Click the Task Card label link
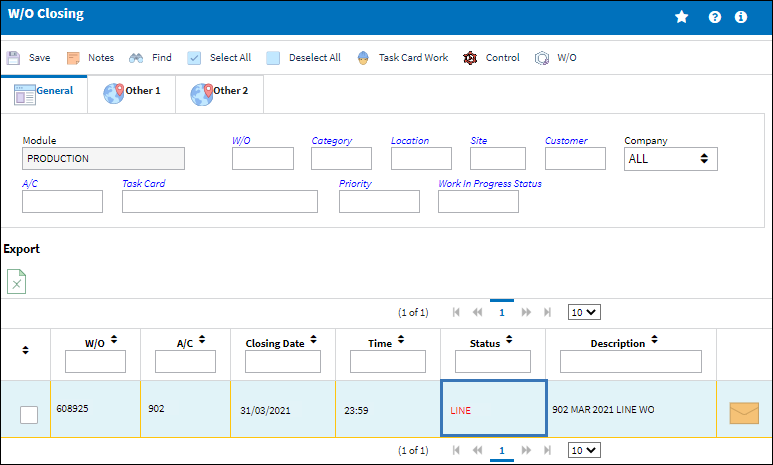 tap(143, 183)
